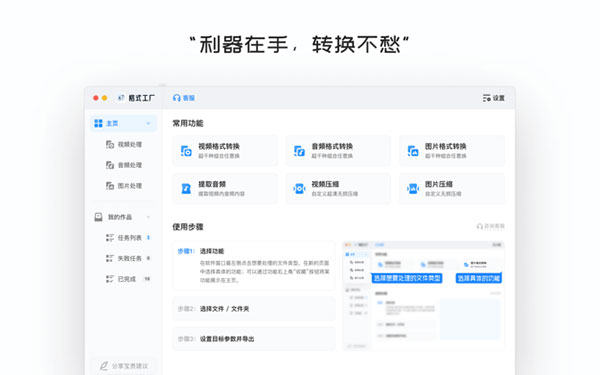The height and width of the screenshot is (375, 600).
Task: Open the 图片格式转换 function card
Action: tap(452, 151)
